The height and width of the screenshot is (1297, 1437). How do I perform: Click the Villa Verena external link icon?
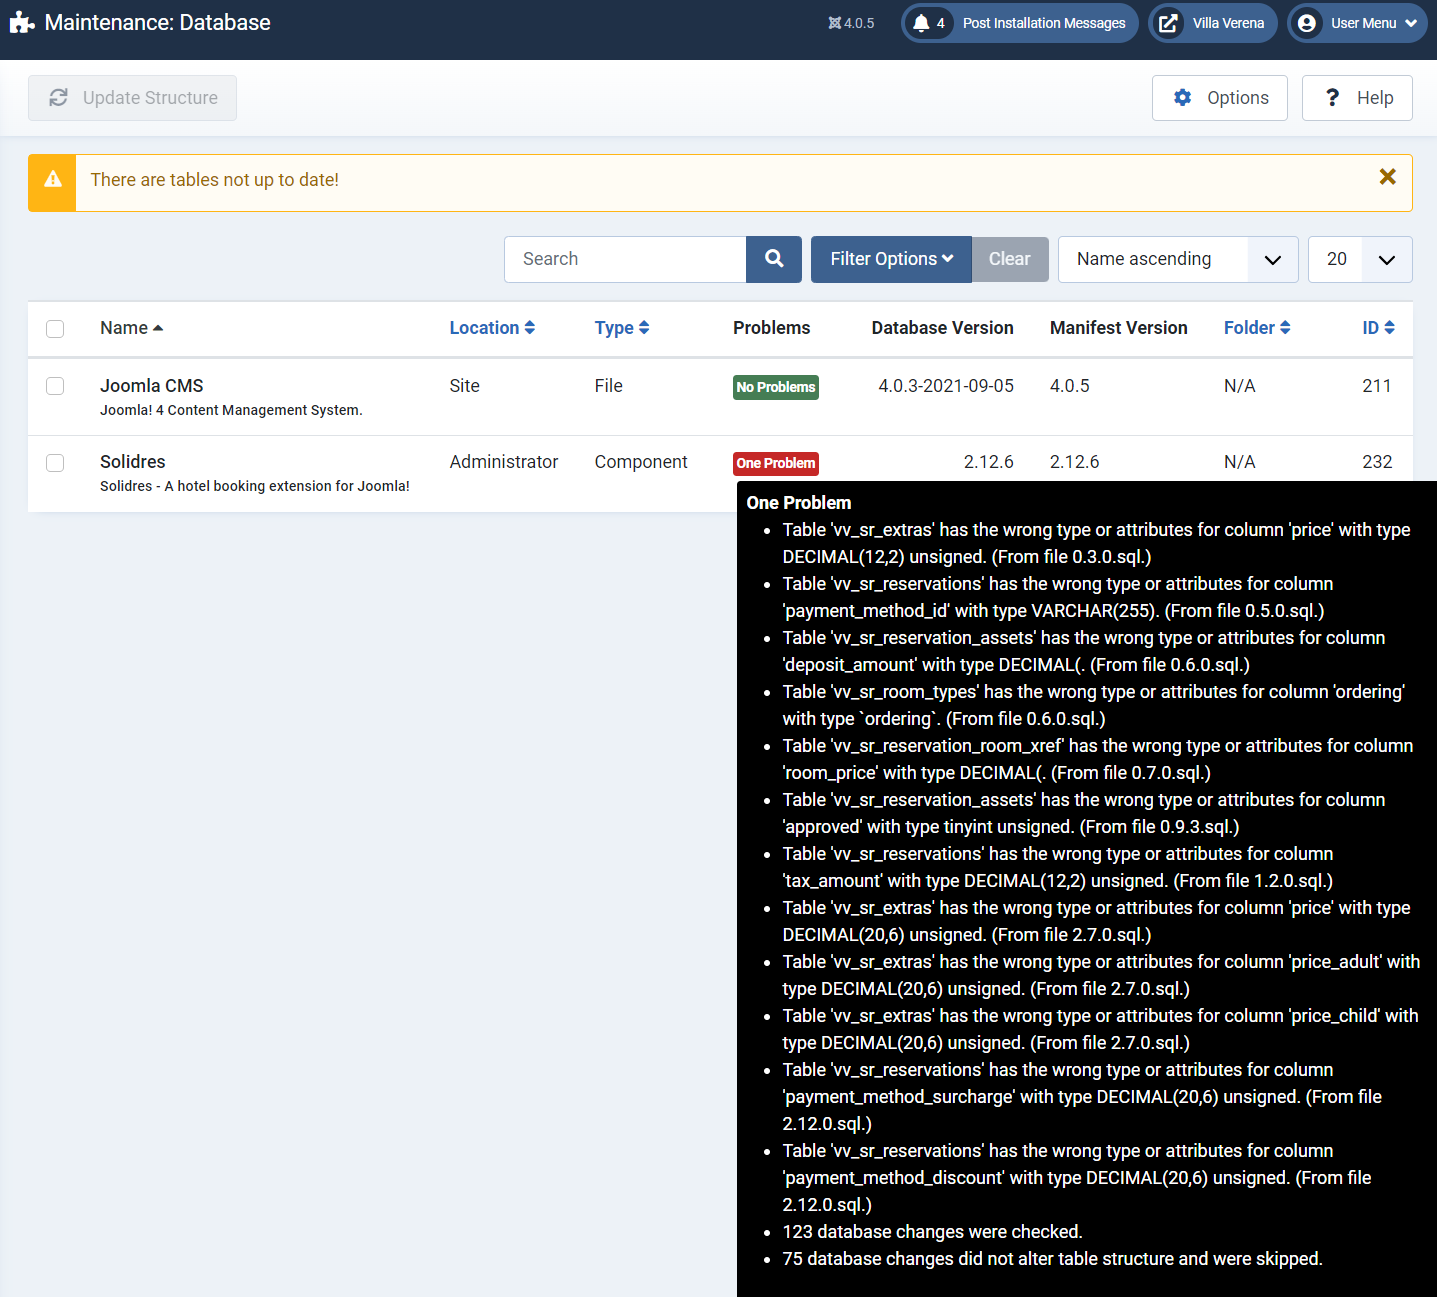1167,23
